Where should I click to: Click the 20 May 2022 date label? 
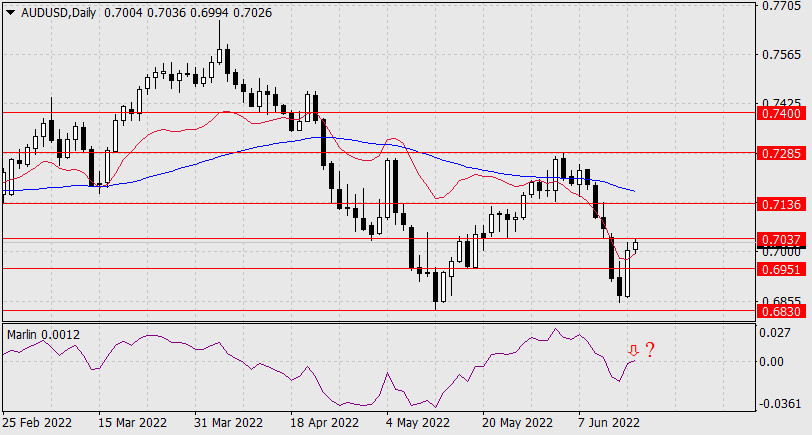click(x=517, y=423)
